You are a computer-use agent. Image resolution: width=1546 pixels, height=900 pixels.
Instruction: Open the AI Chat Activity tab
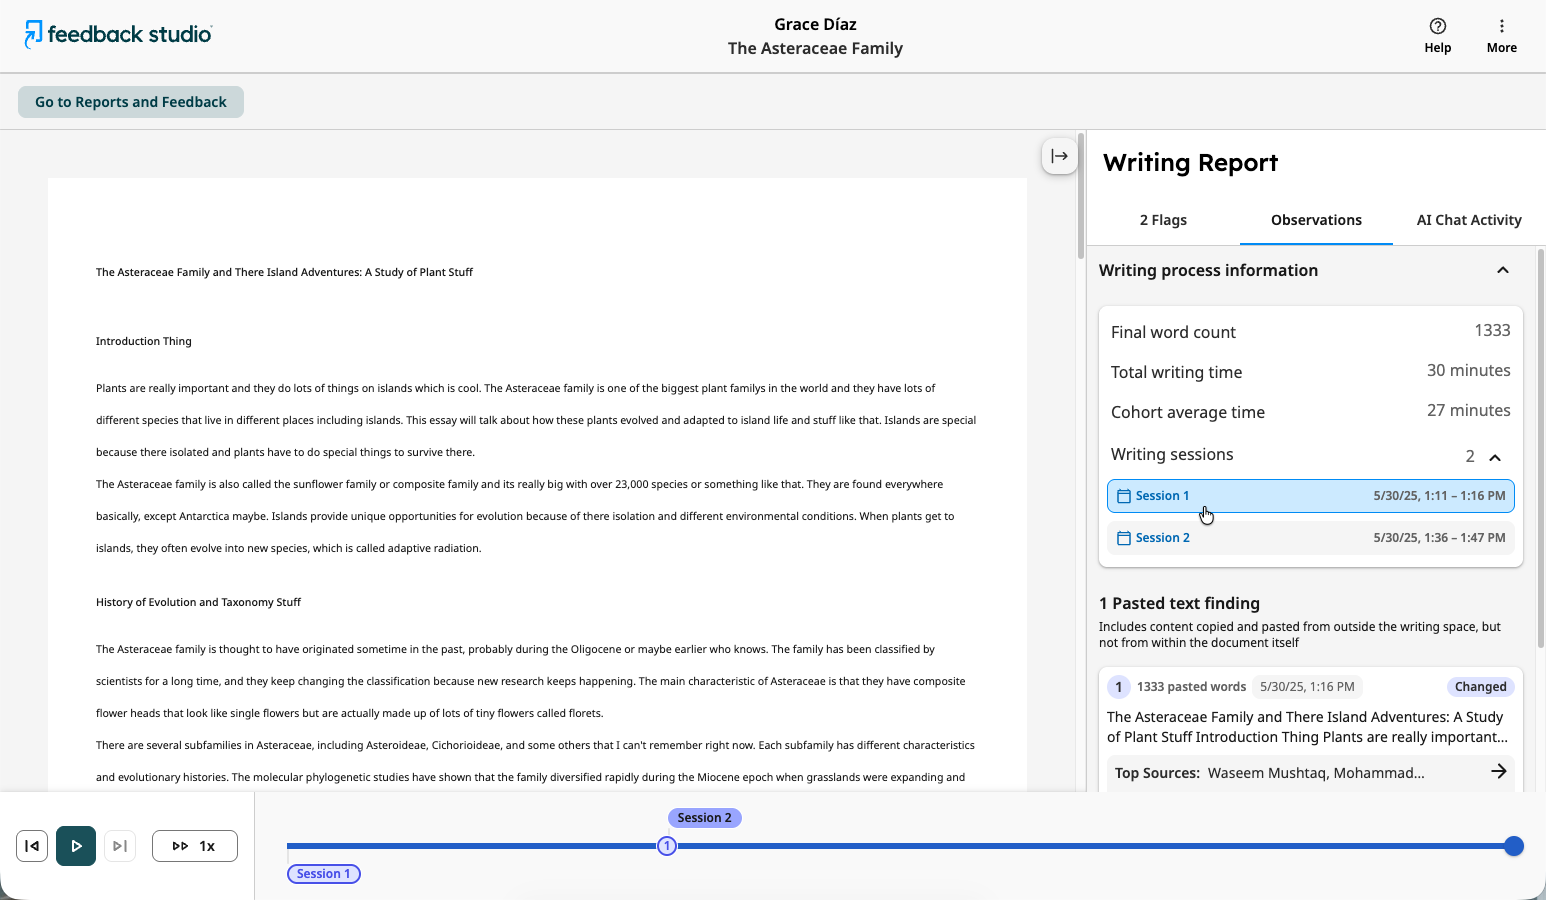[x=1469, y=220]
